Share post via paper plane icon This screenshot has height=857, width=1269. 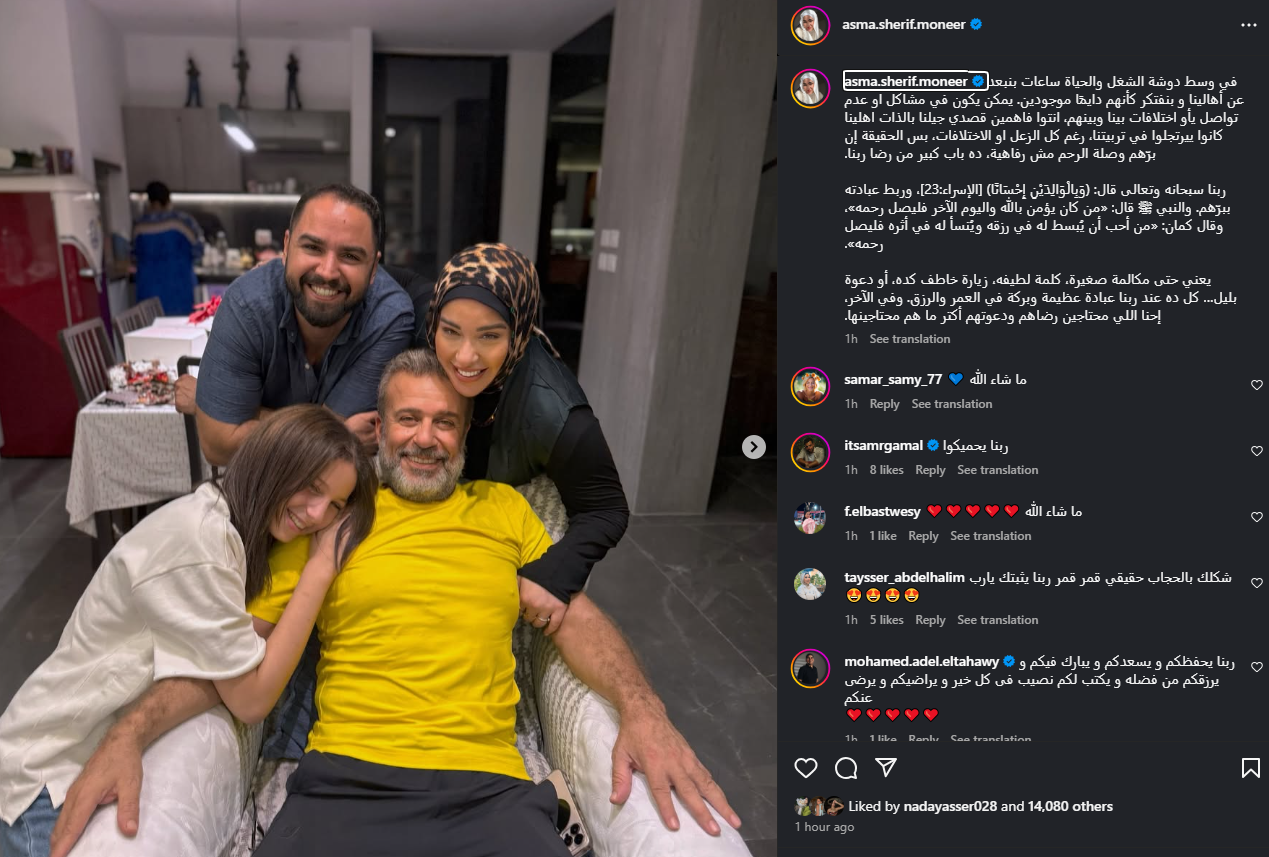[x=886, y=767]
